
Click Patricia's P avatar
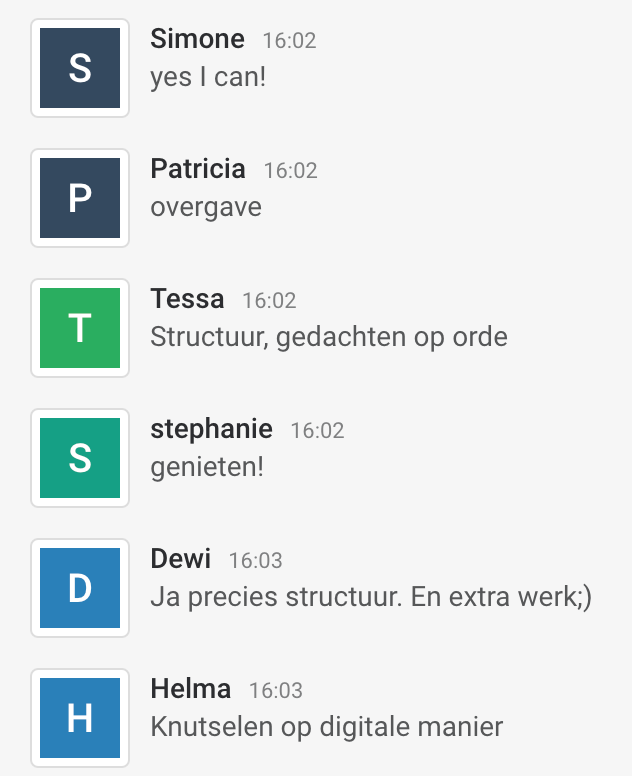(80, 198)
